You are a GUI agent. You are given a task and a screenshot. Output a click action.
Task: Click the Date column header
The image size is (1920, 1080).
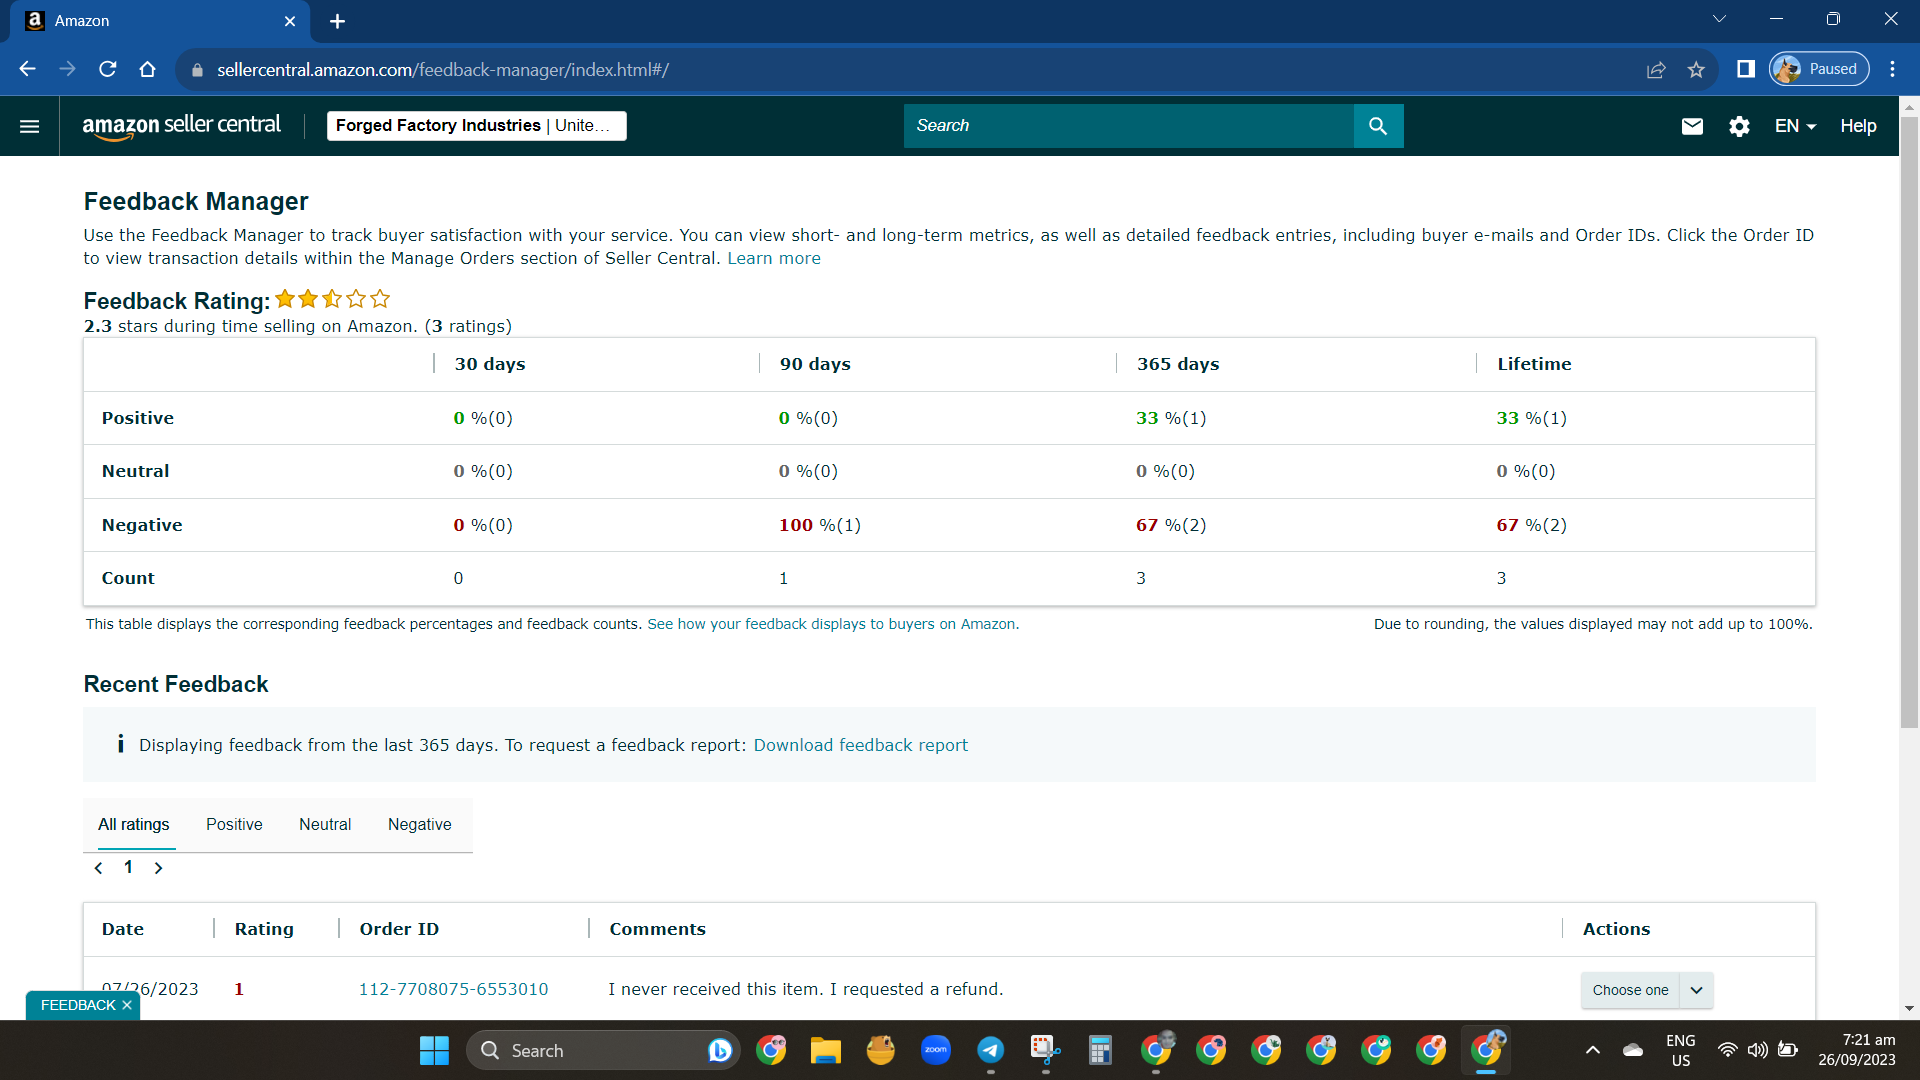(x=123, y=929)
